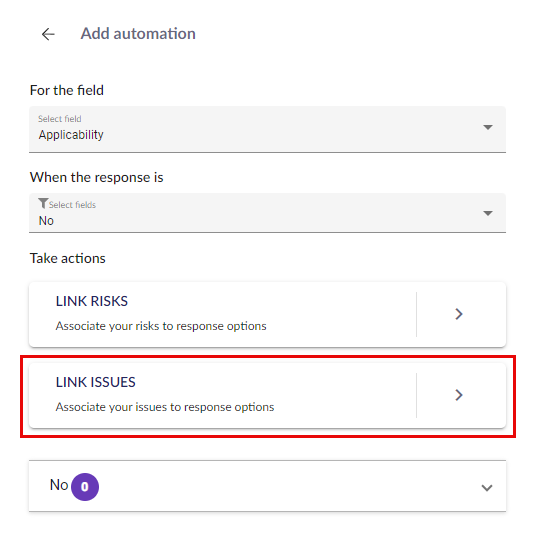Expand the No accordion with its down chevron
Viewport: 535px width, 559px height.
click(x=487, y=487)
